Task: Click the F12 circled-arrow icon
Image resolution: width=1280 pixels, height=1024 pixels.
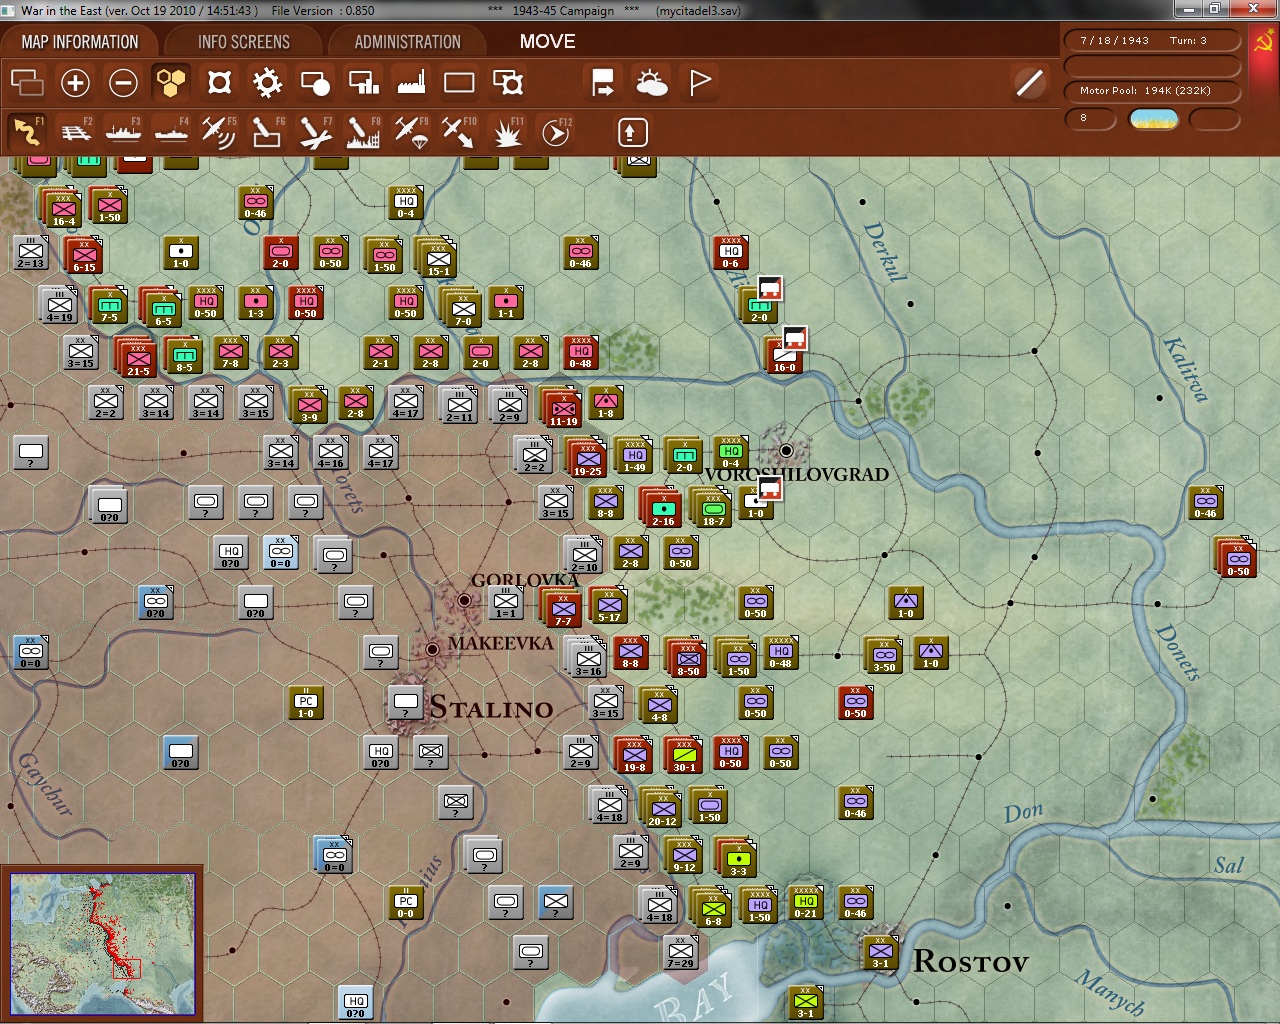Action: point(555,132)
